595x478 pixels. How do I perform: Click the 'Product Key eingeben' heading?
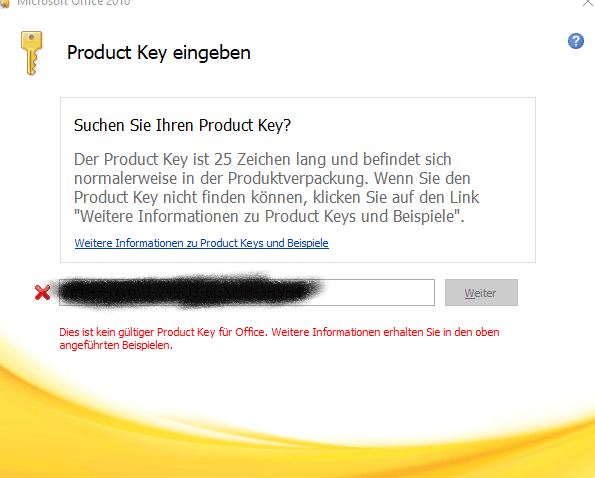tap(159, 53)
